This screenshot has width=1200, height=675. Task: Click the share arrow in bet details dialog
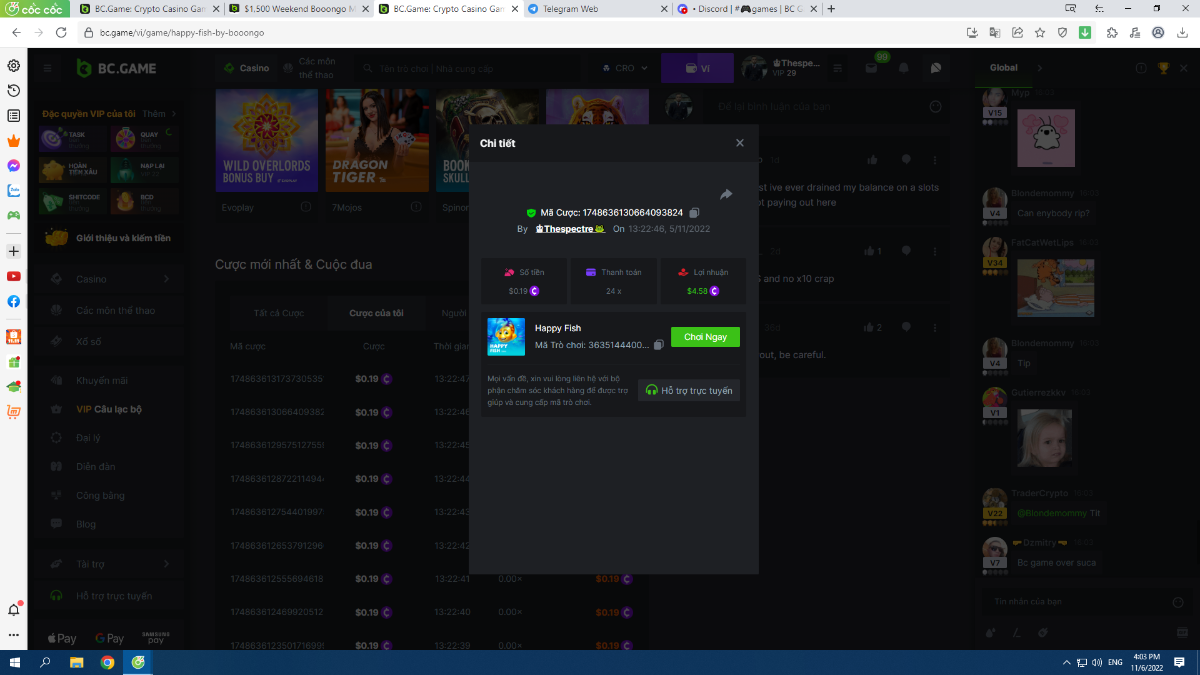pos(726,194)
